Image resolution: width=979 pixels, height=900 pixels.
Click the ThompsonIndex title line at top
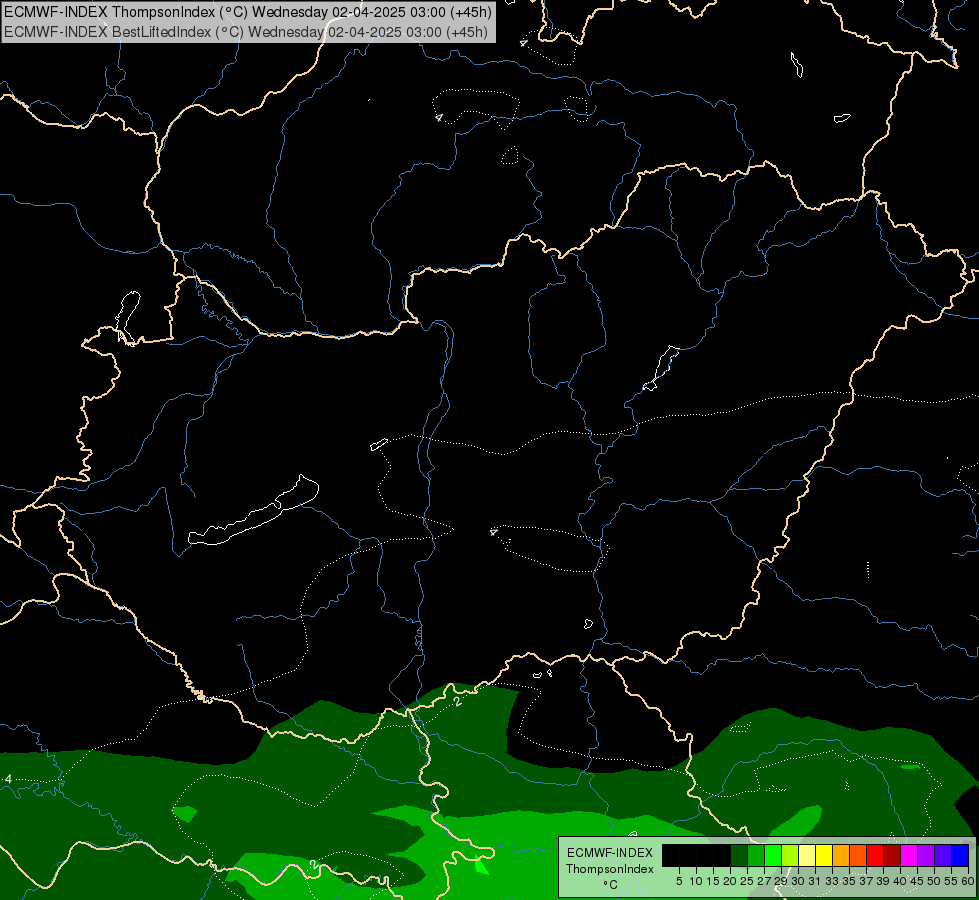pos(248,11)
